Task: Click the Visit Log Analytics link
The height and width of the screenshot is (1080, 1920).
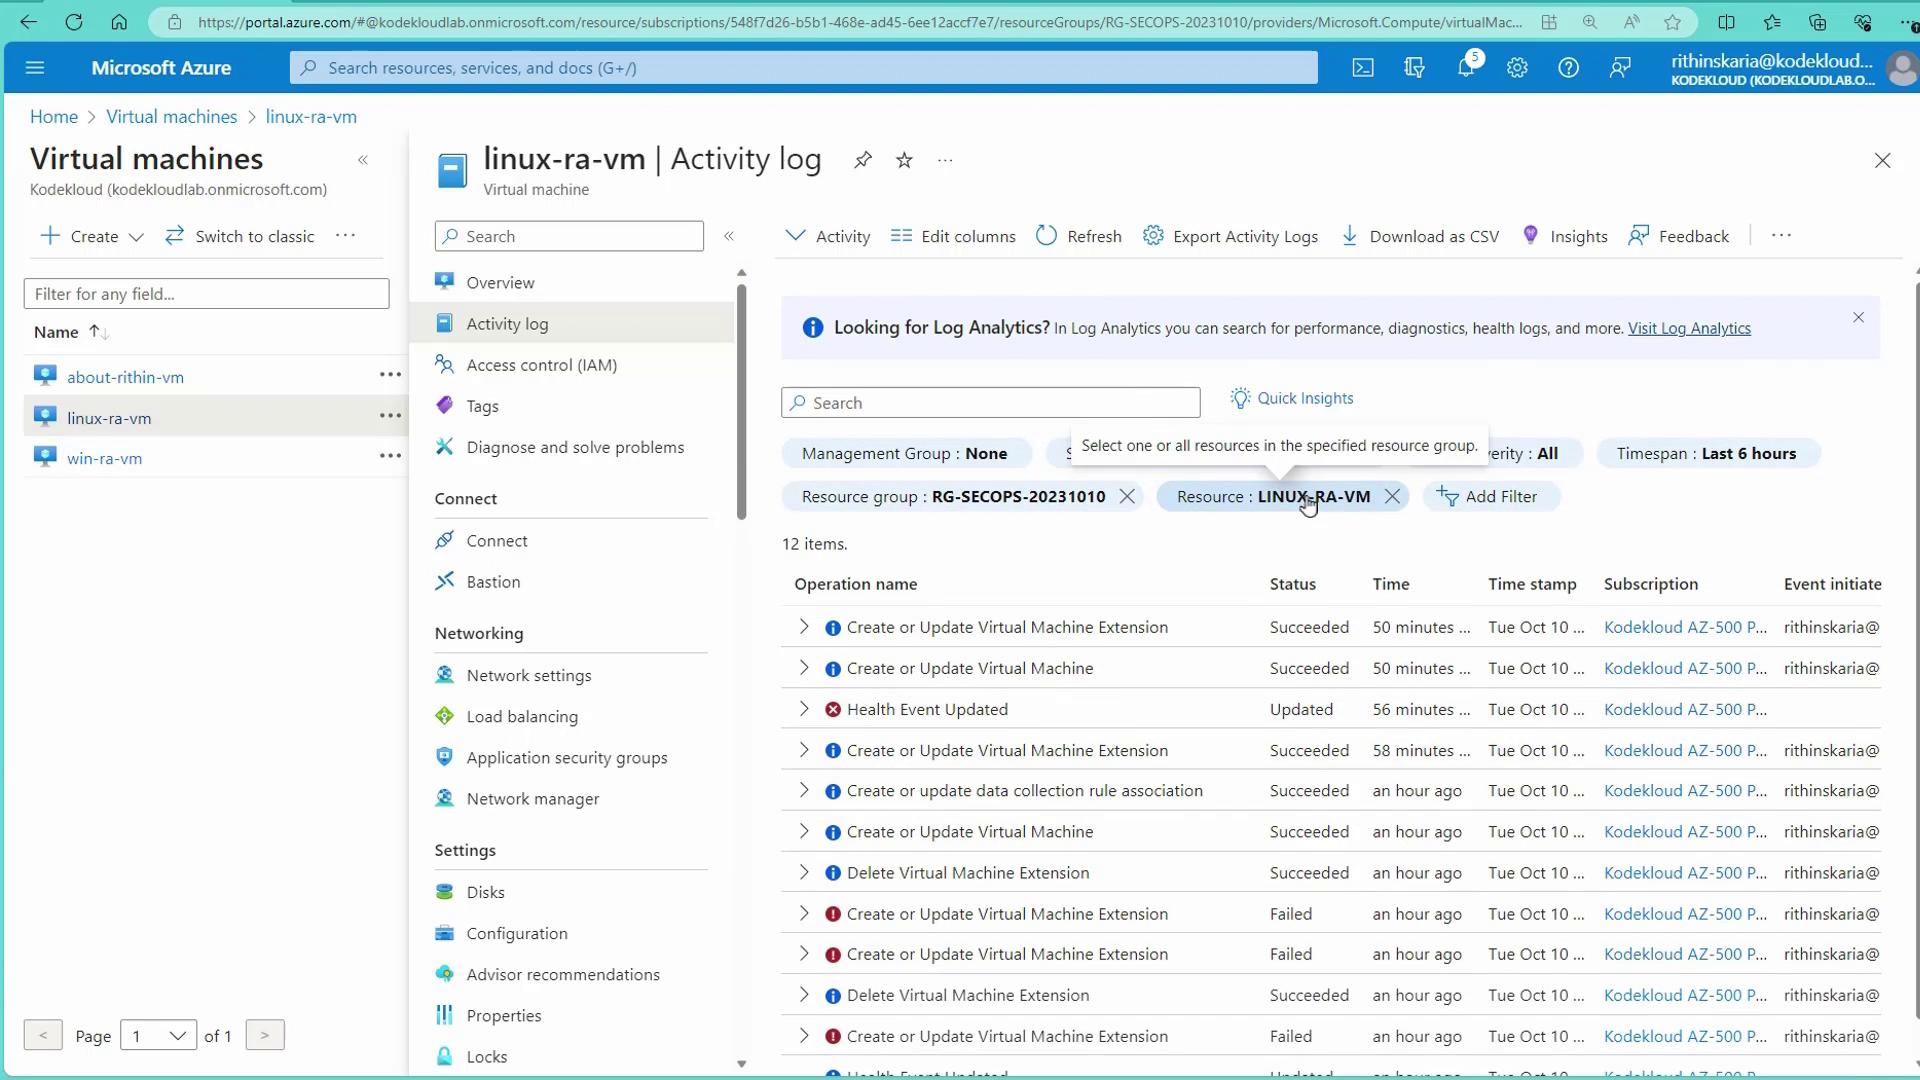Action: point(1689,329)
